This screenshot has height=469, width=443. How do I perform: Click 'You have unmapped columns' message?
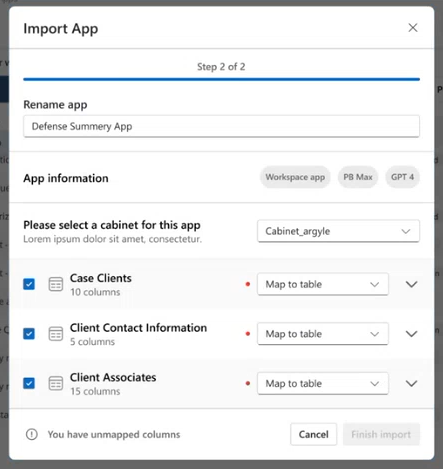point(114,434)
